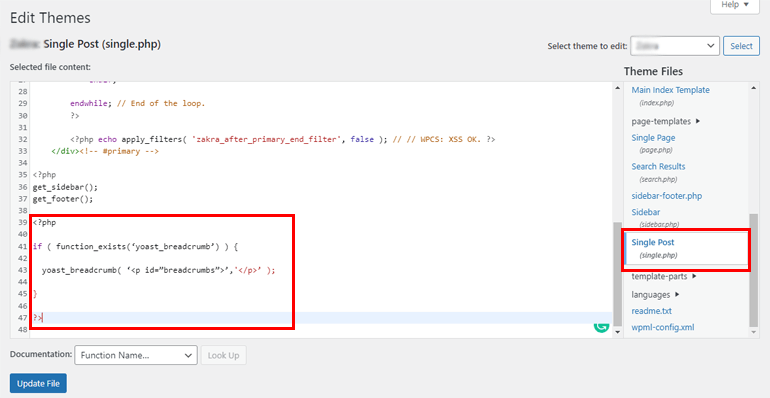
Task: Open sidebar-footer.php file
Action: [x=666, y=196]
